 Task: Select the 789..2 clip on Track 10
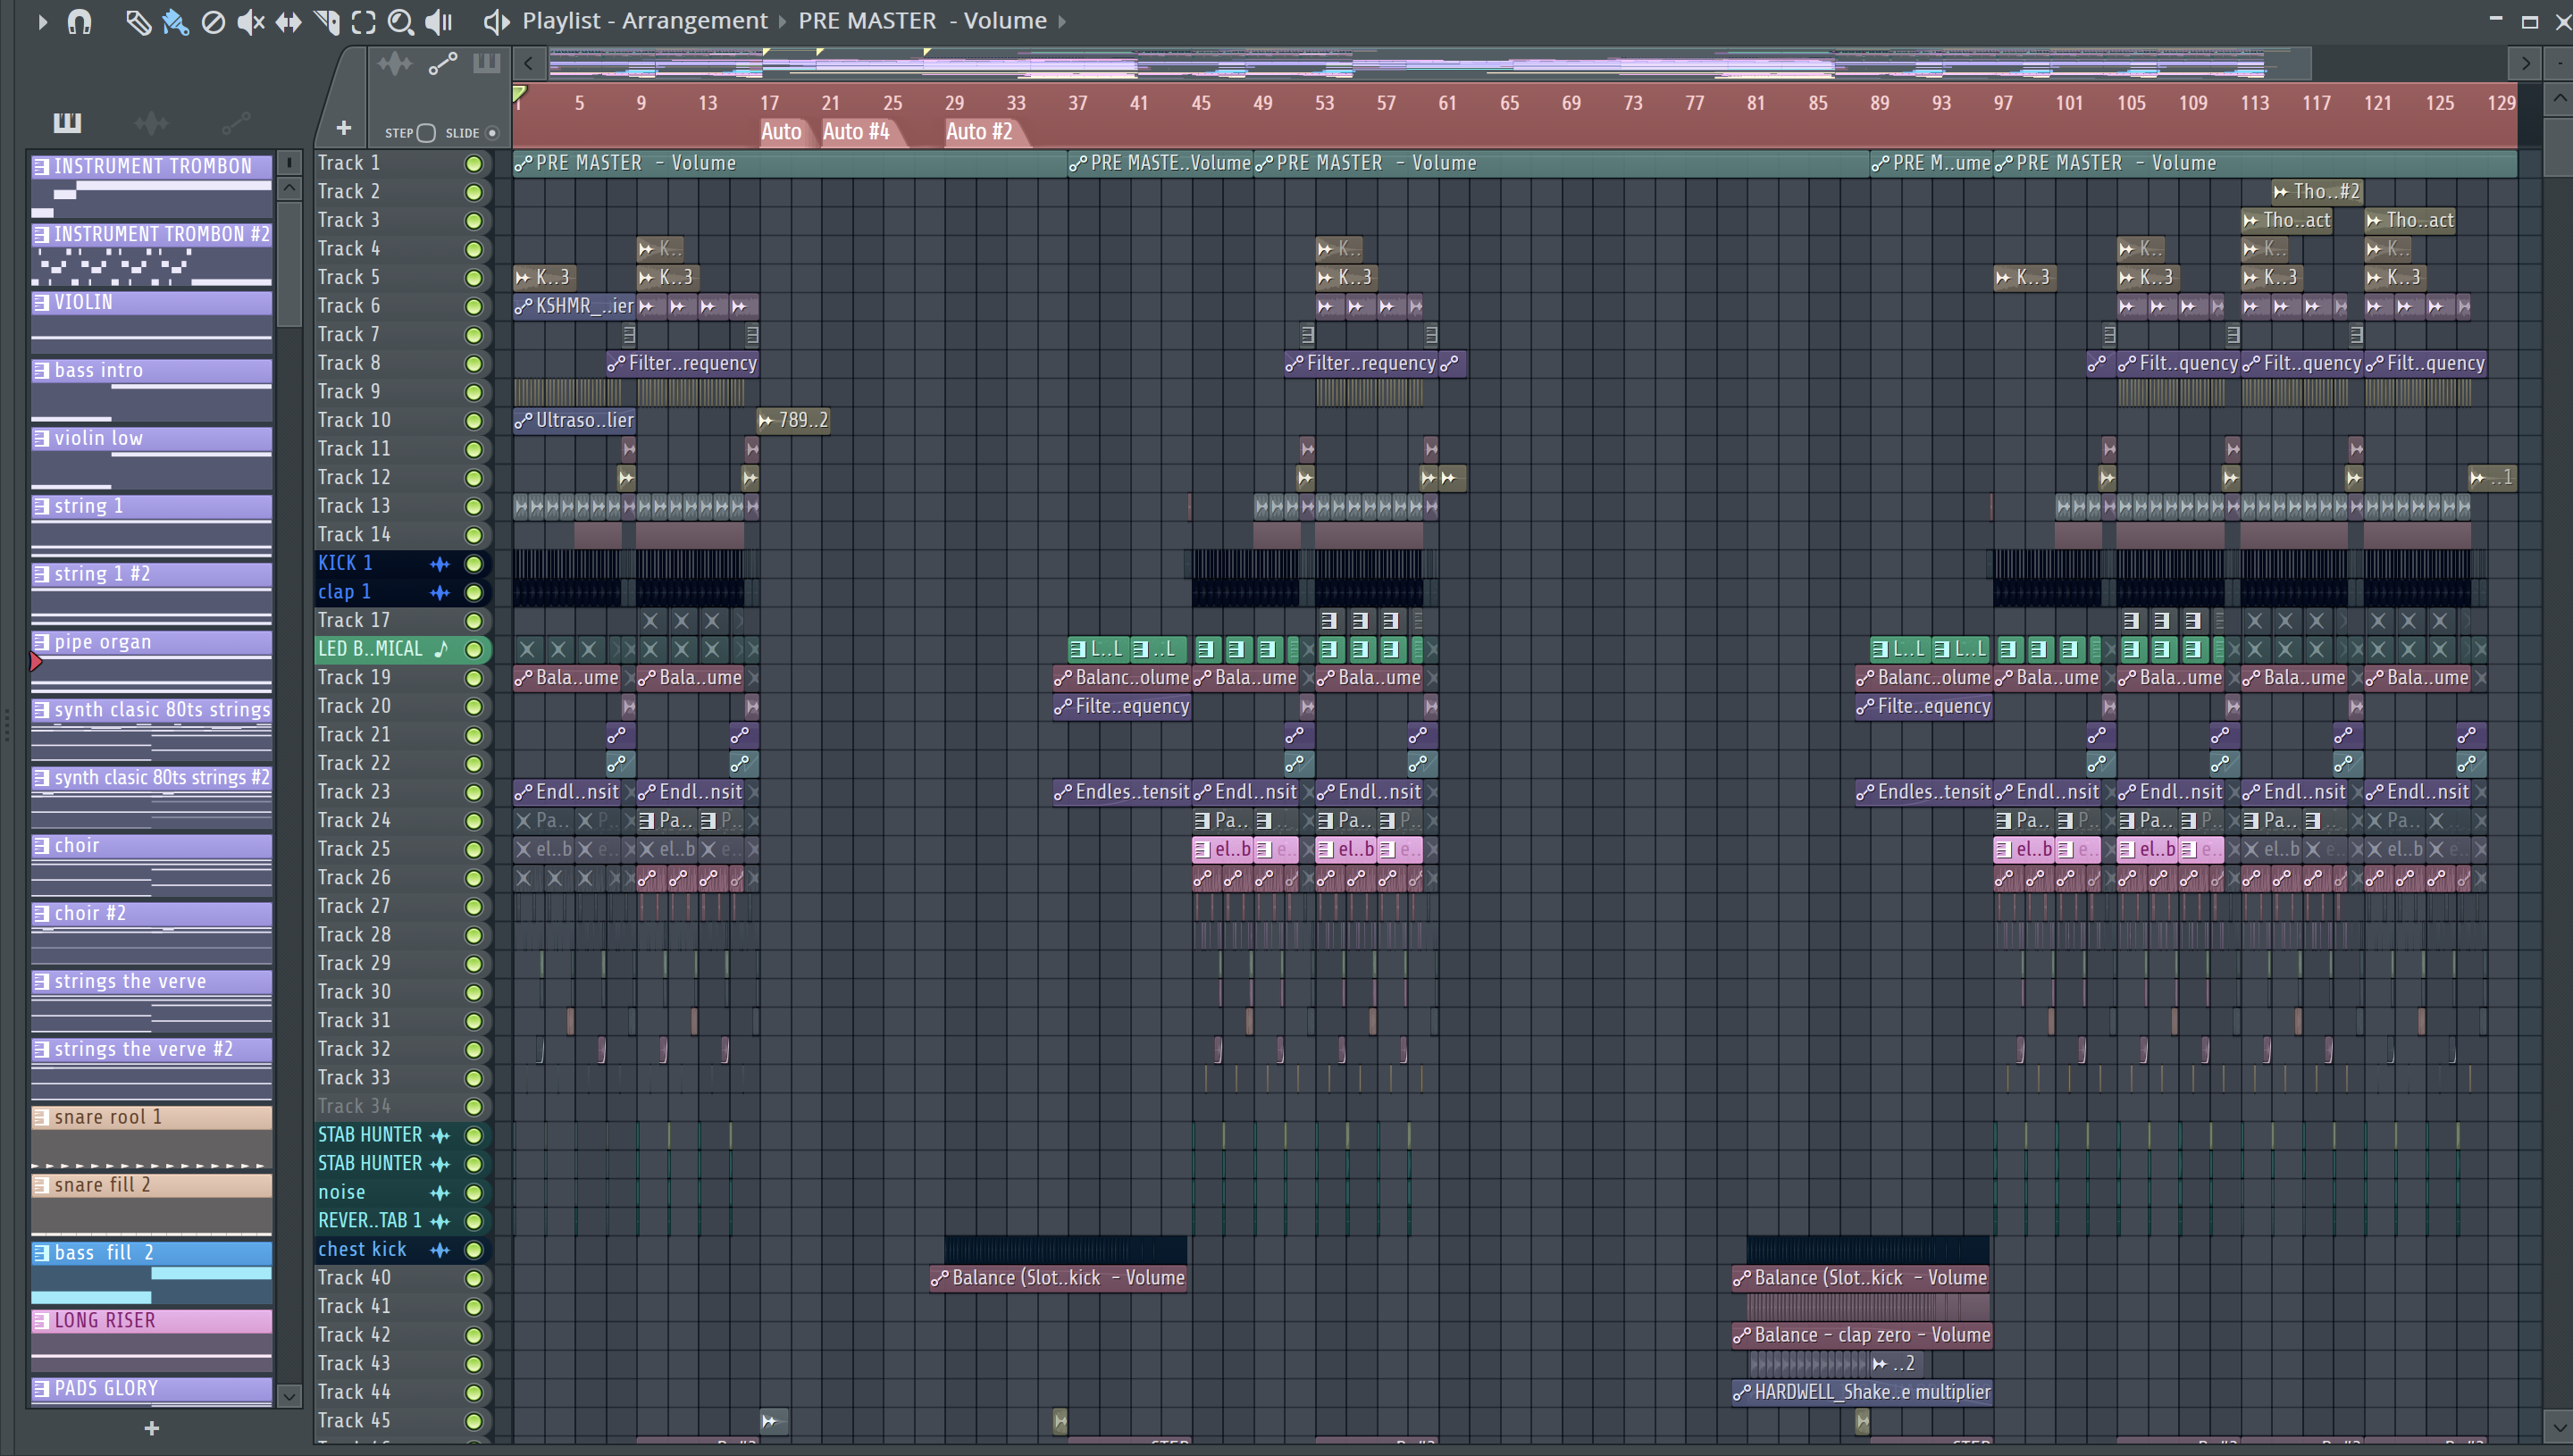[793, 421]
